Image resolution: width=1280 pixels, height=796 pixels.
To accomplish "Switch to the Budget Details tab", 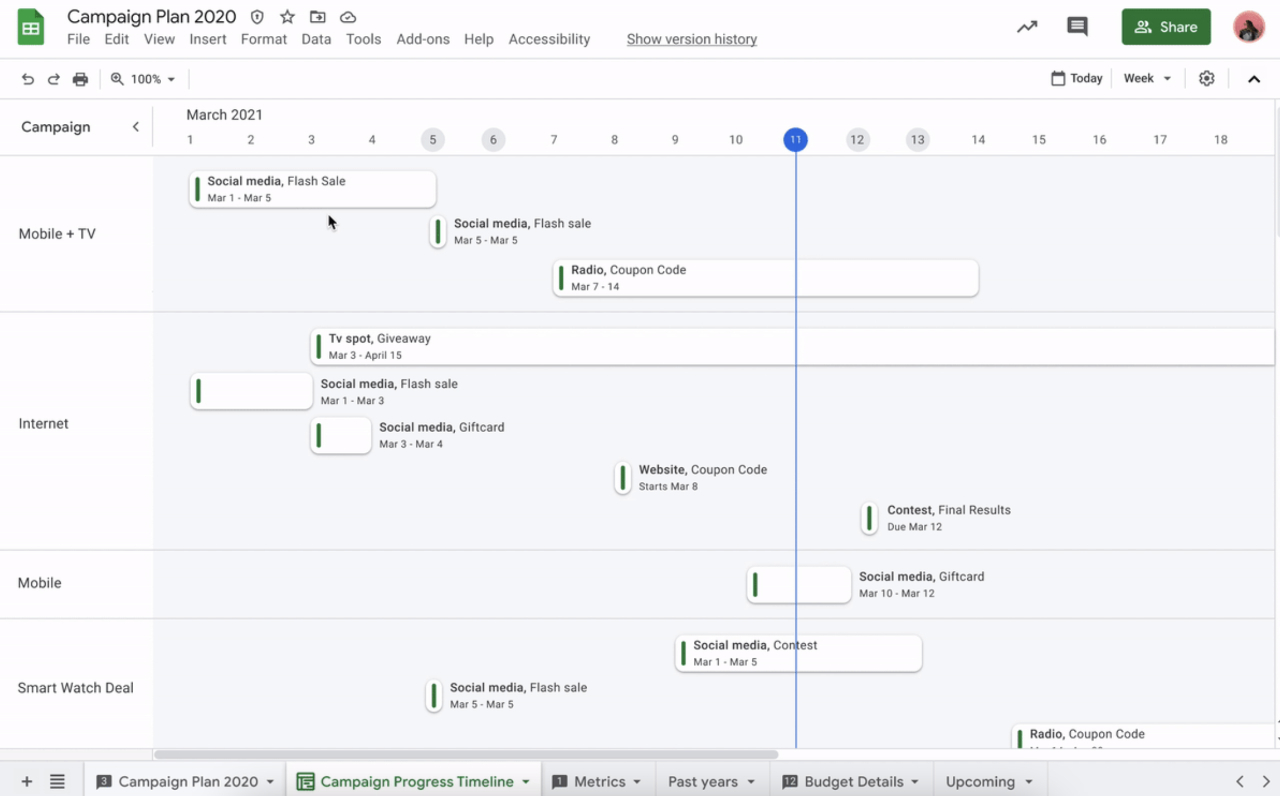I will [852, 781].
